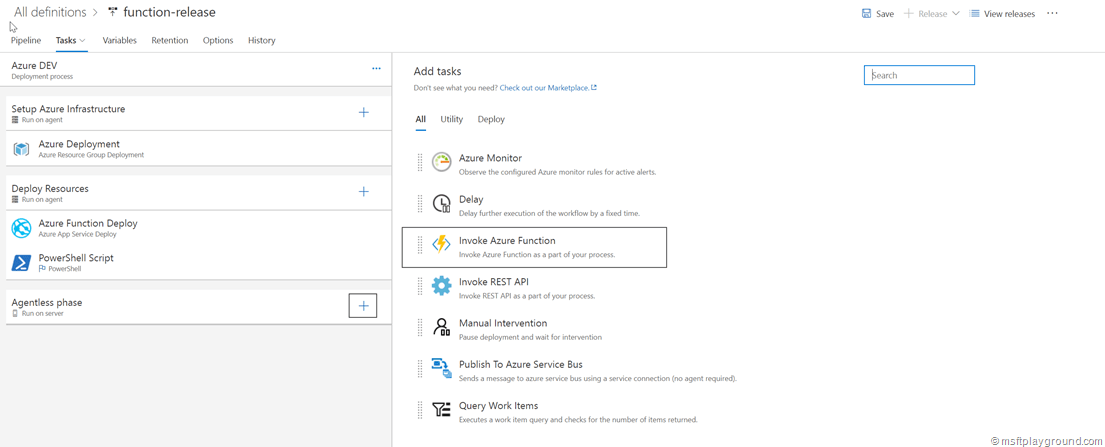This screenshot has height=447, width=1105.
Task: Grab the drag handle beside Azure Monitor
Action: (x=419, y=162)
